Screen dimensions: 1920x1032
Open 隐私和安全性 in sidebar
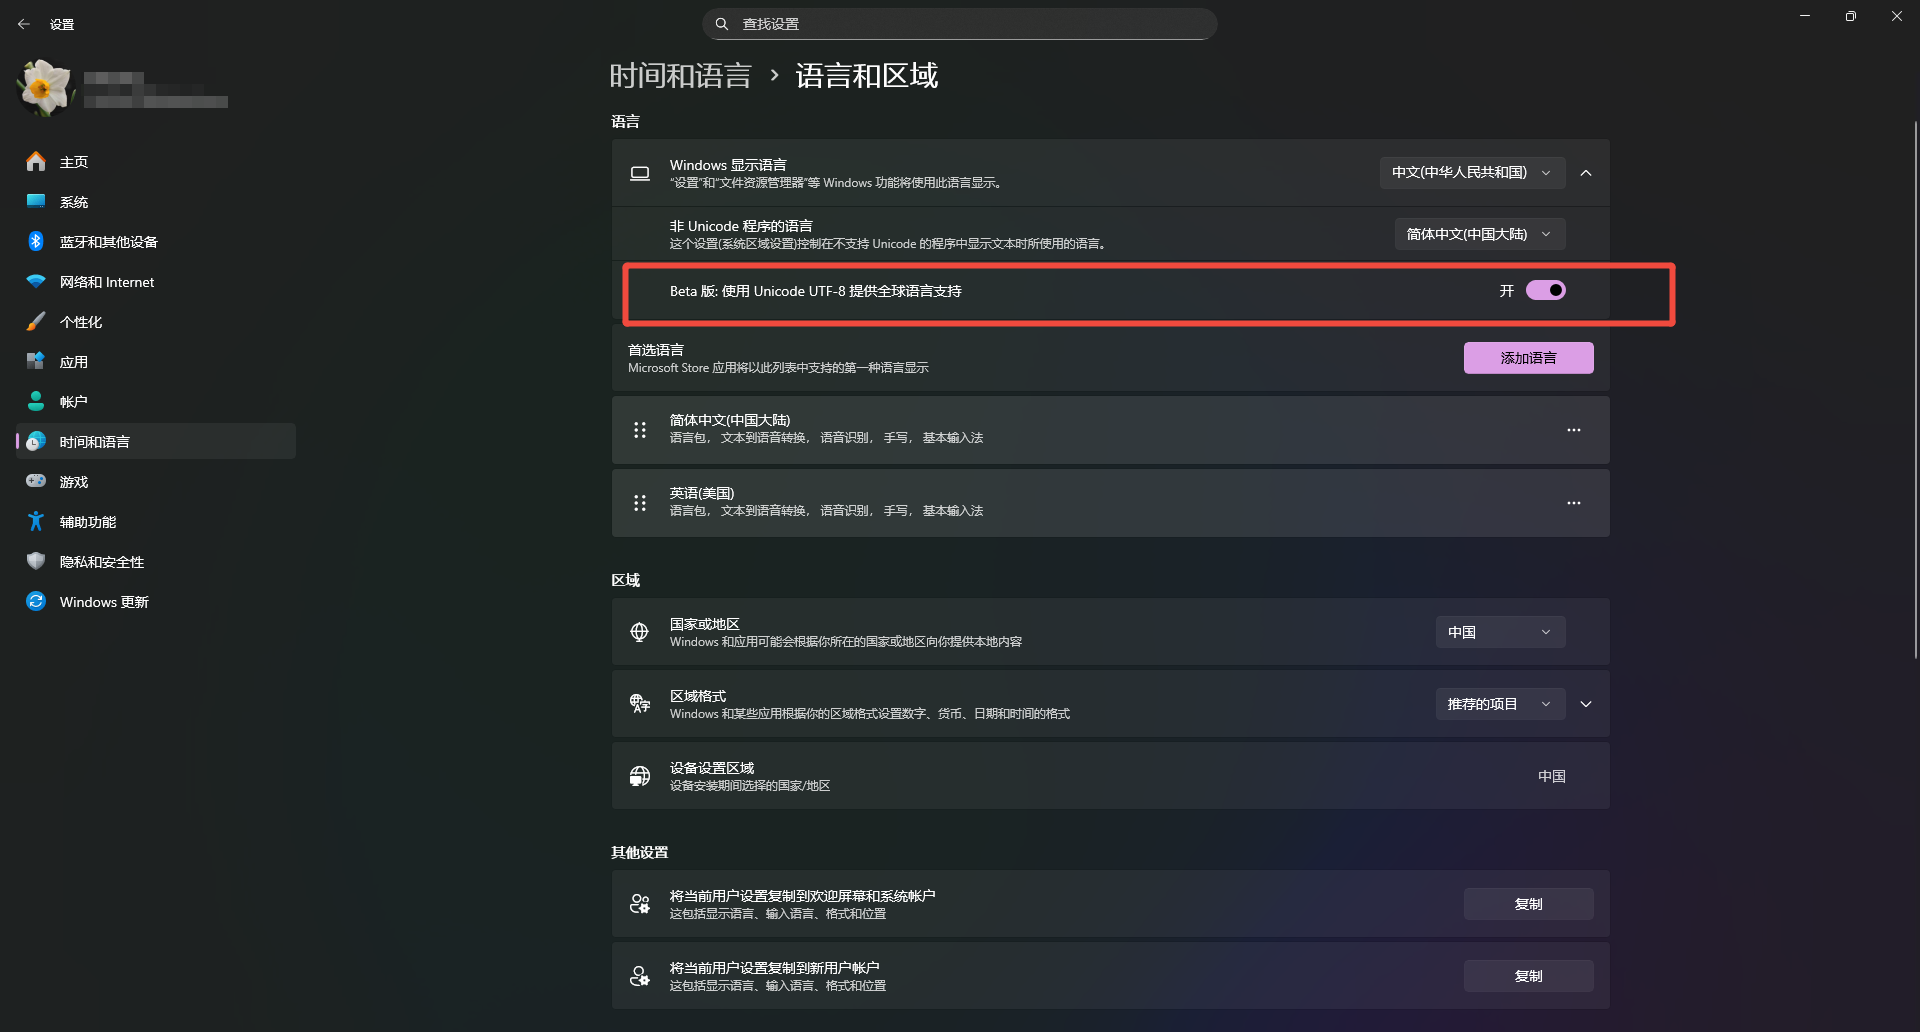pyautogui.click(x=102, y=562)
